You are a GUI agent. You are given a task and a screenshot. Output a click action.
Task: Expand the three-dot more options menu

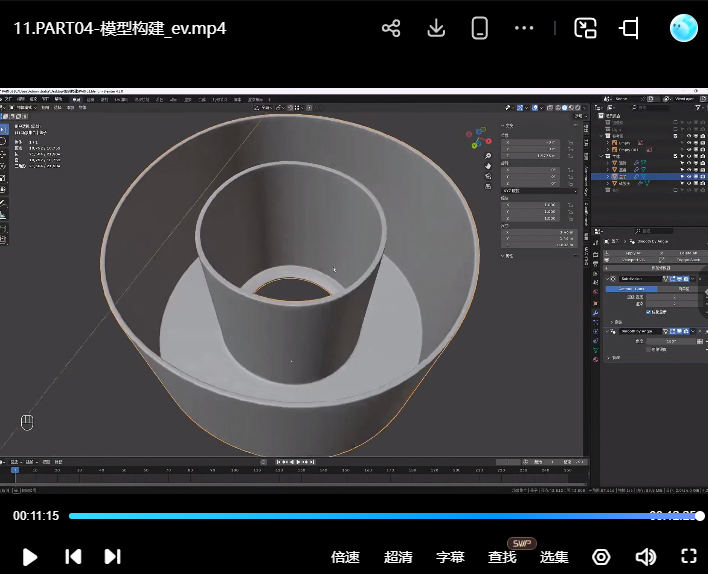524,28
